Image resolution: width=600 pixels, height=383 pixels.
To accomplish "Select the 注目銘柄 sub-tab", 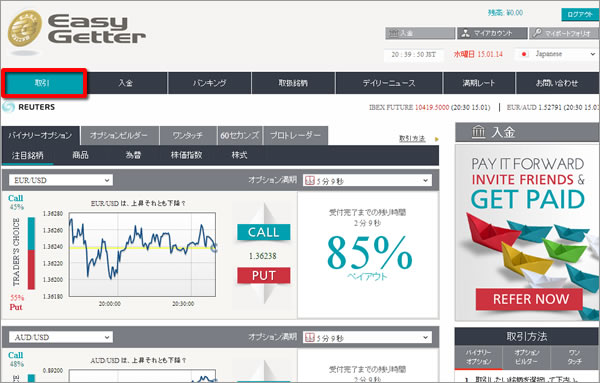I will (x=28, y=155).
